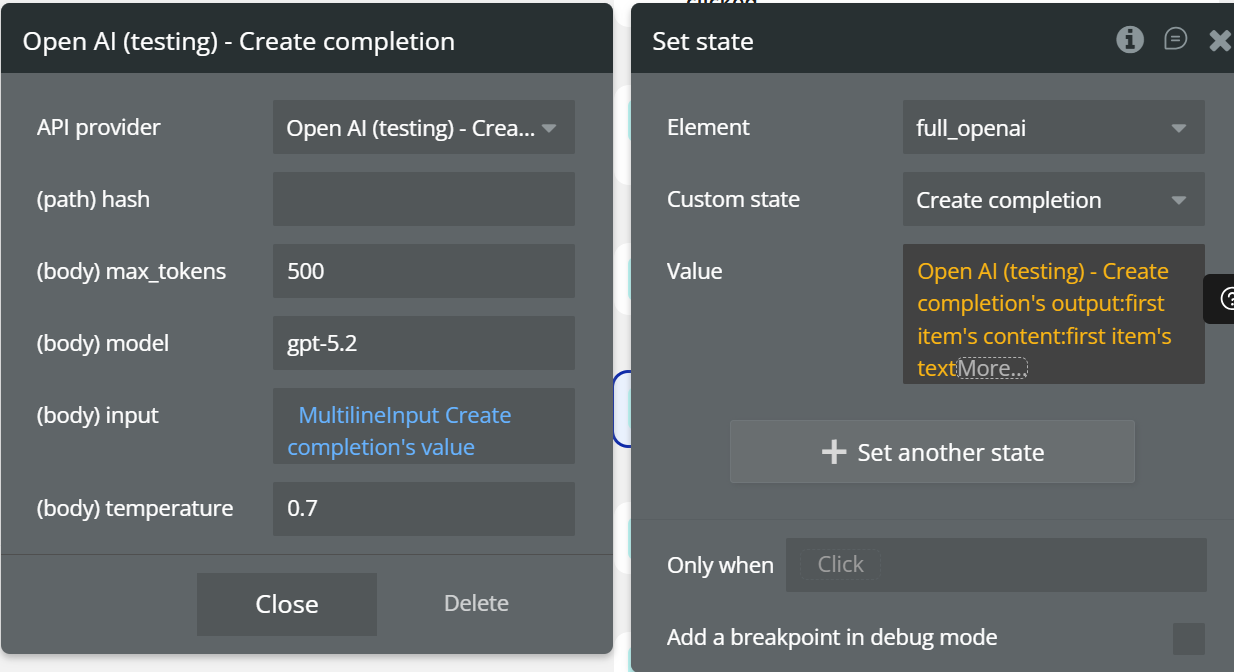The height and width of the screenshot is (672, 1234).
Task: Click the (path) hash input field
Action: [423, 199]
